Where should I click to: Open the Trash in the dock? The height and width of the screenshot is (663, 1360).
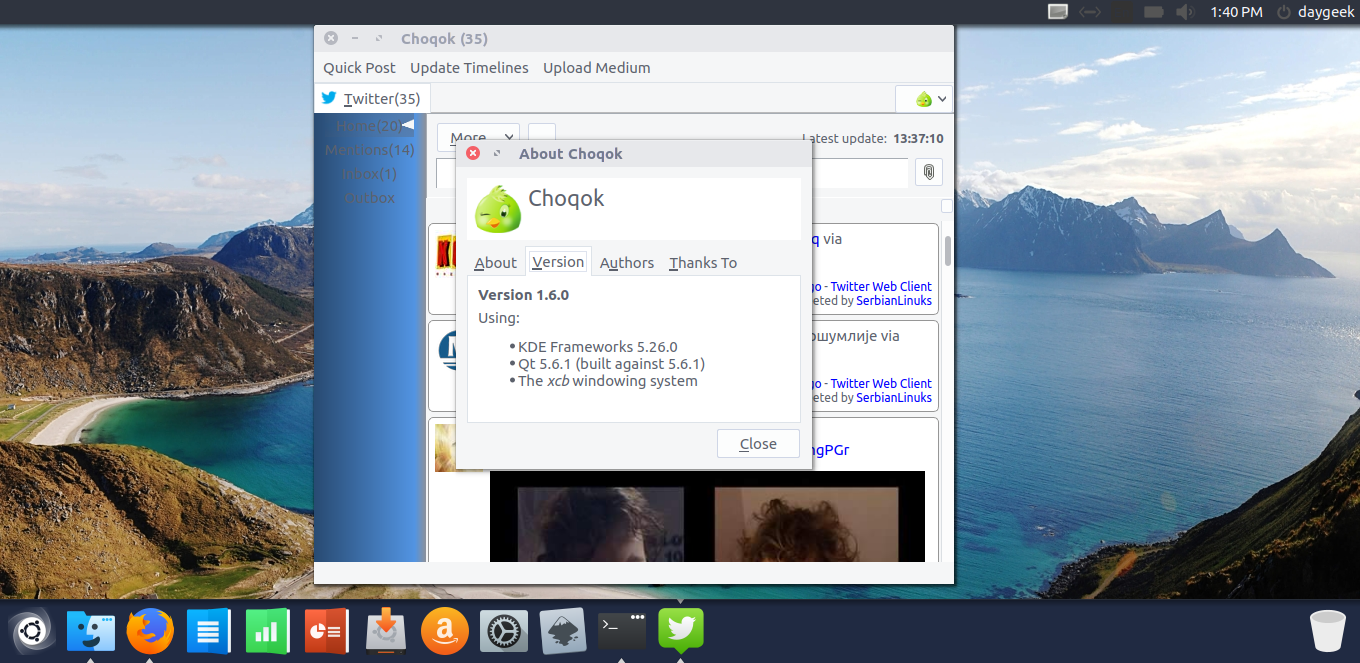(1328, 632)
